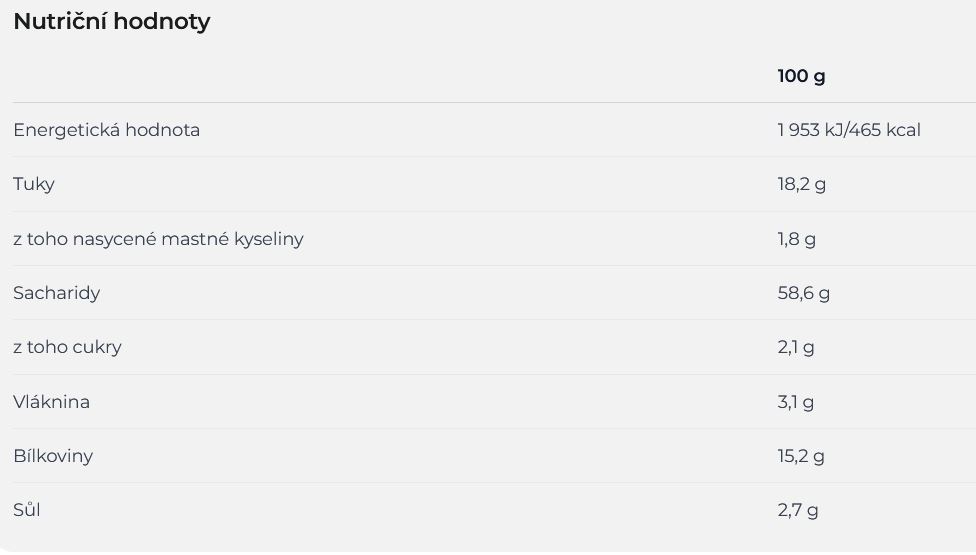
Task: Click the z toho cukry label
Action: (x=67, y=347)
